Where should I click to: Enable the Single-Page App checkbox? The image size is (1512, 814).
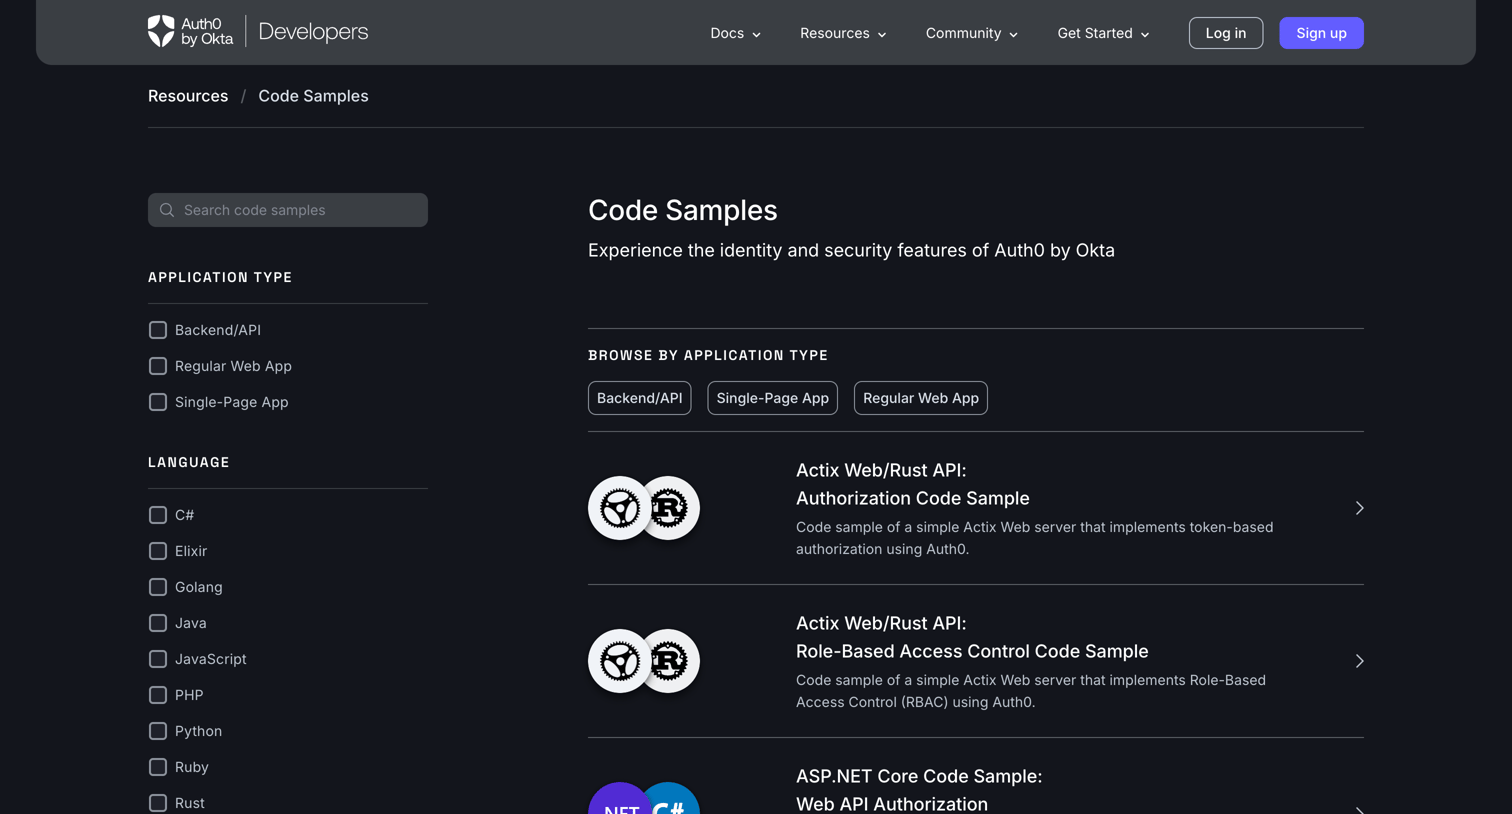(x=158, y=402)
